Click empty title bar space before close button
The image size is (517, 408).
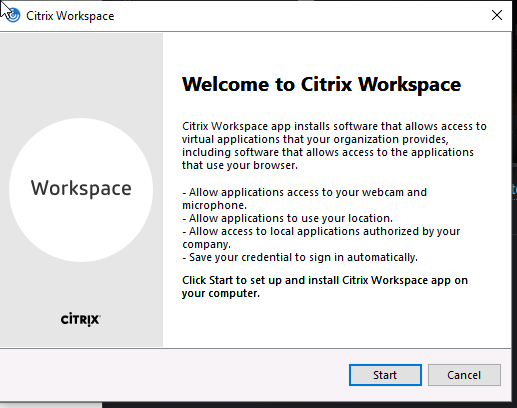pyautogui.click(x=300, y=15)
